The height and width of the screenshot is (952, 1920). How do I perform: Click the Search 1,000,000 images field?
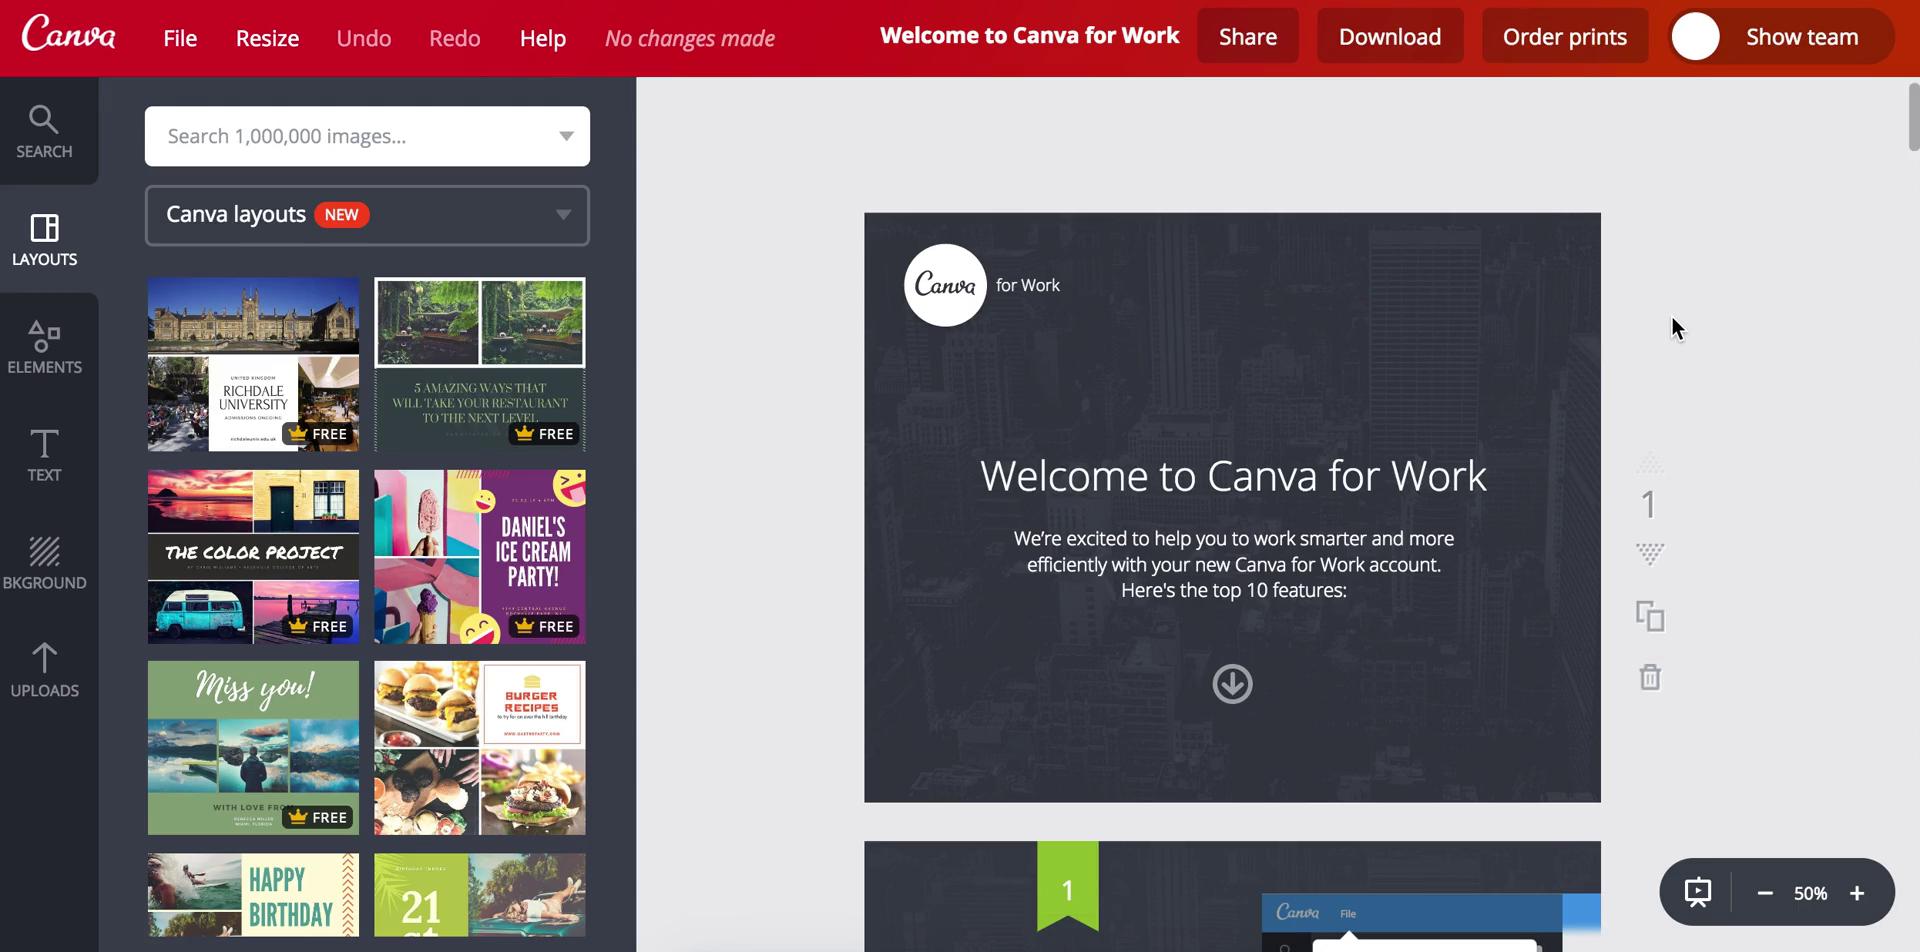coord(367,136)
